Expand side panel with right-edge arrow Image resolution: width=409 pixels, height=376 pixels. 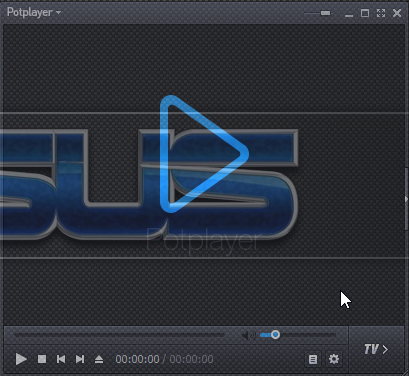pos(406,199)
